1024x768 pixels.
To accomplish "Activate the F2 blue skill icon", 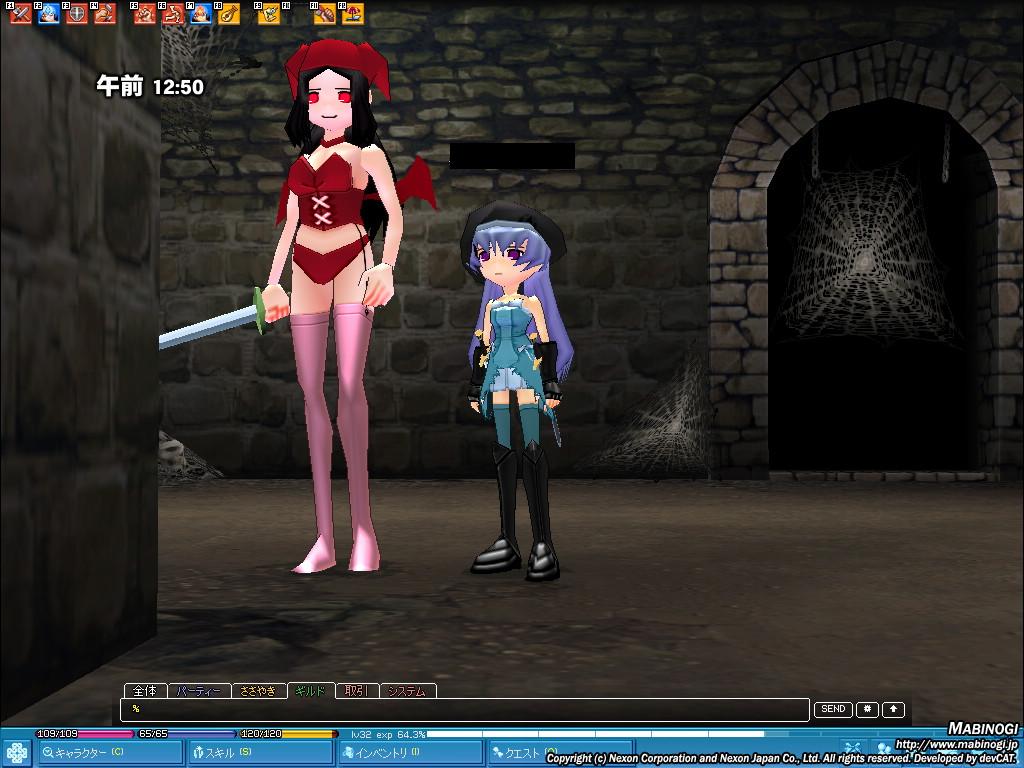I will (48, 14).
